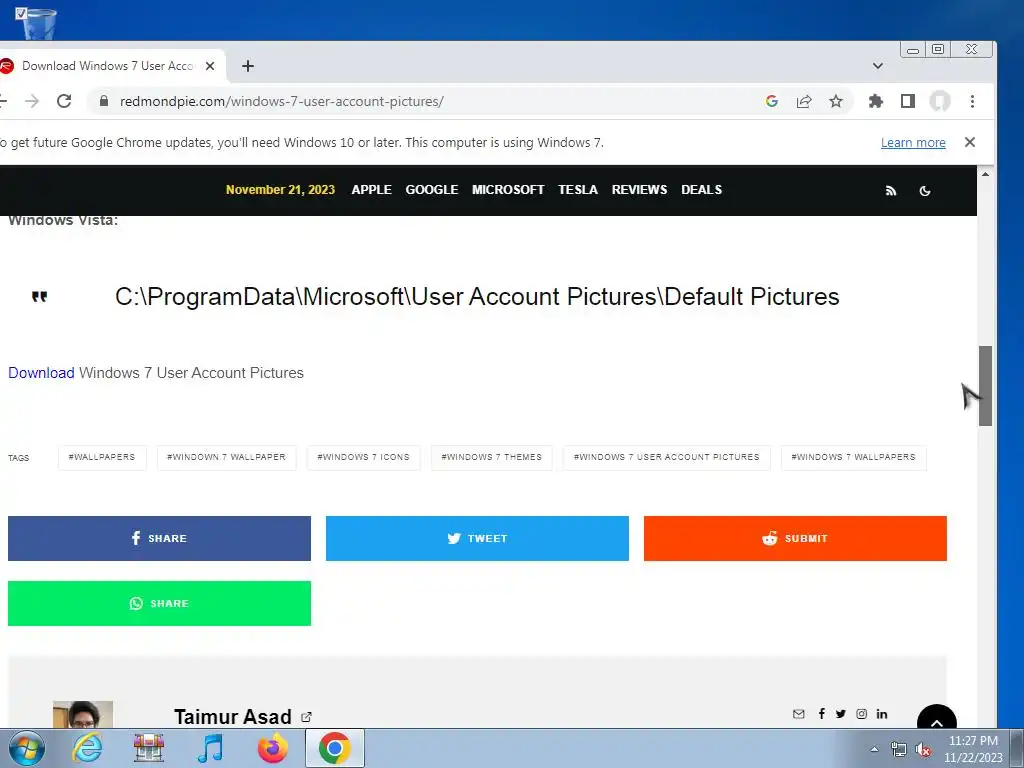Click the TWEET button
This screenshot has width=1024, height=768.
[477, 538]
